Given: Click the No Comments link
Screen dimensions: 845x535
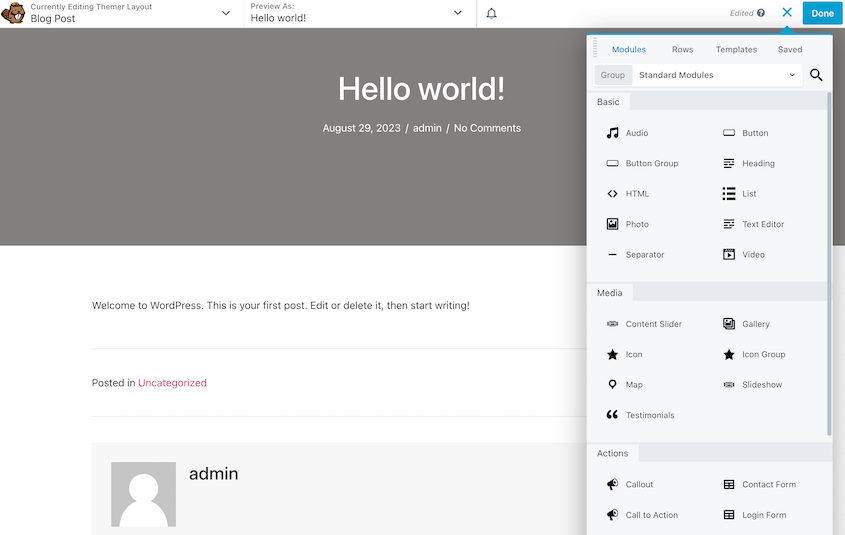Looking at the screenshot, I should [x=487, y=128].
